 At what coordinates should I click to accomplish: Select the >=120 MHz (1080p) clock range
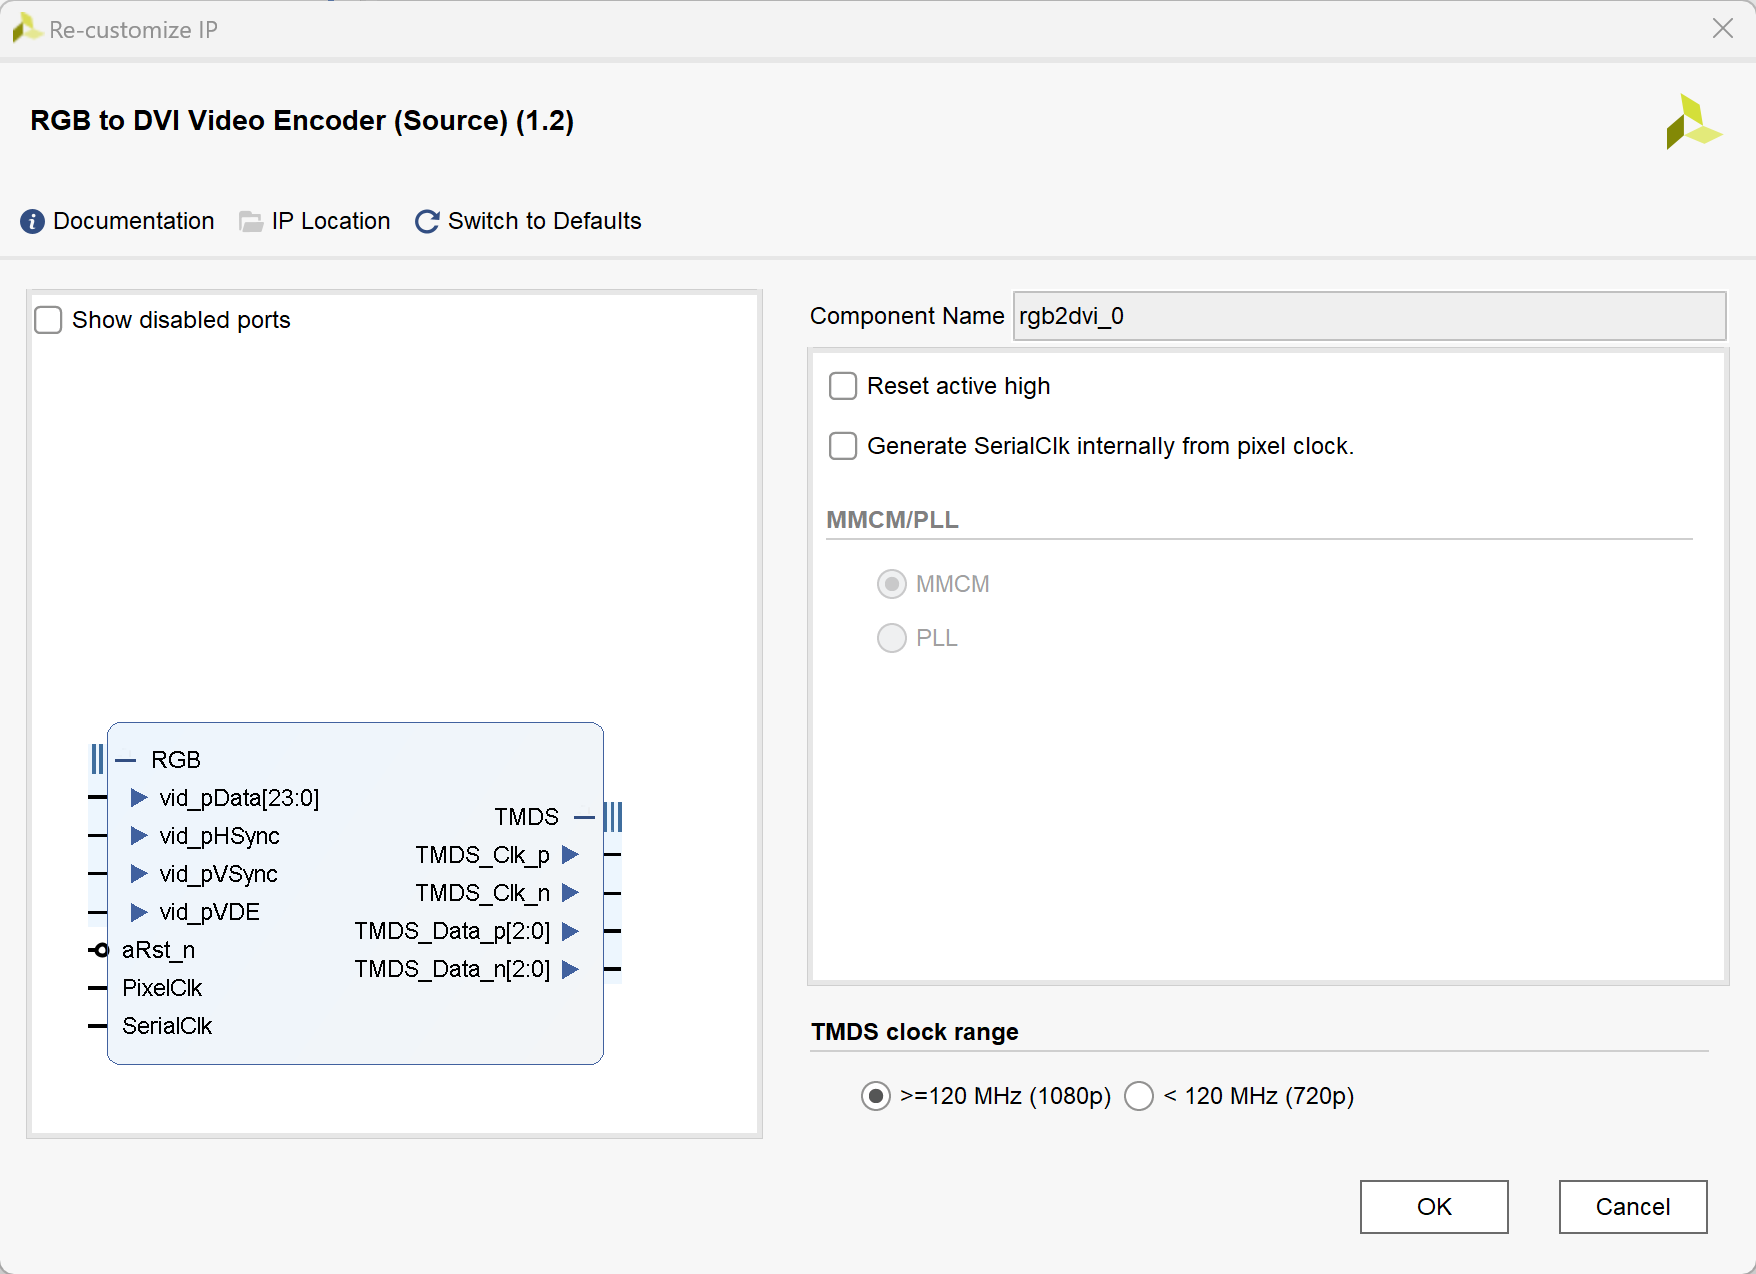click(876, 1096)
